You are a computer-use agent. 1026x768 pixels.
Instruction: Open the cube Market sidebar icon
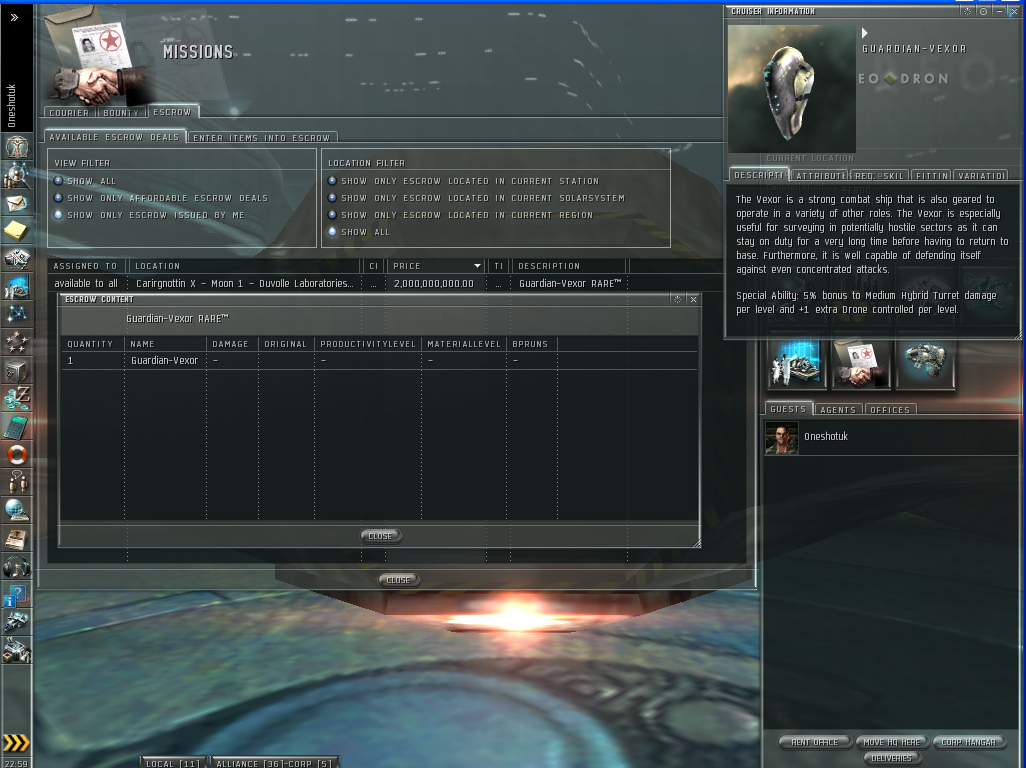(16, 370)
